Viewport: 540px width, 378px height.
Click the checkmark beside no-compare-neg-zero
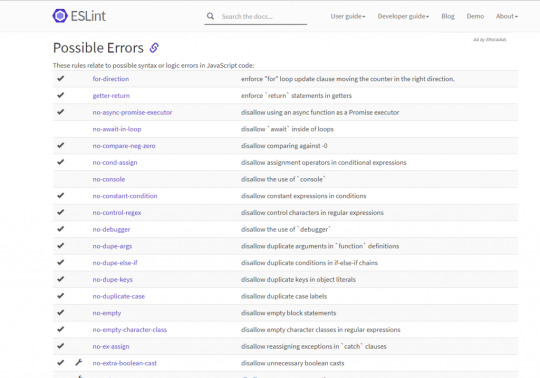coord(61,145)
